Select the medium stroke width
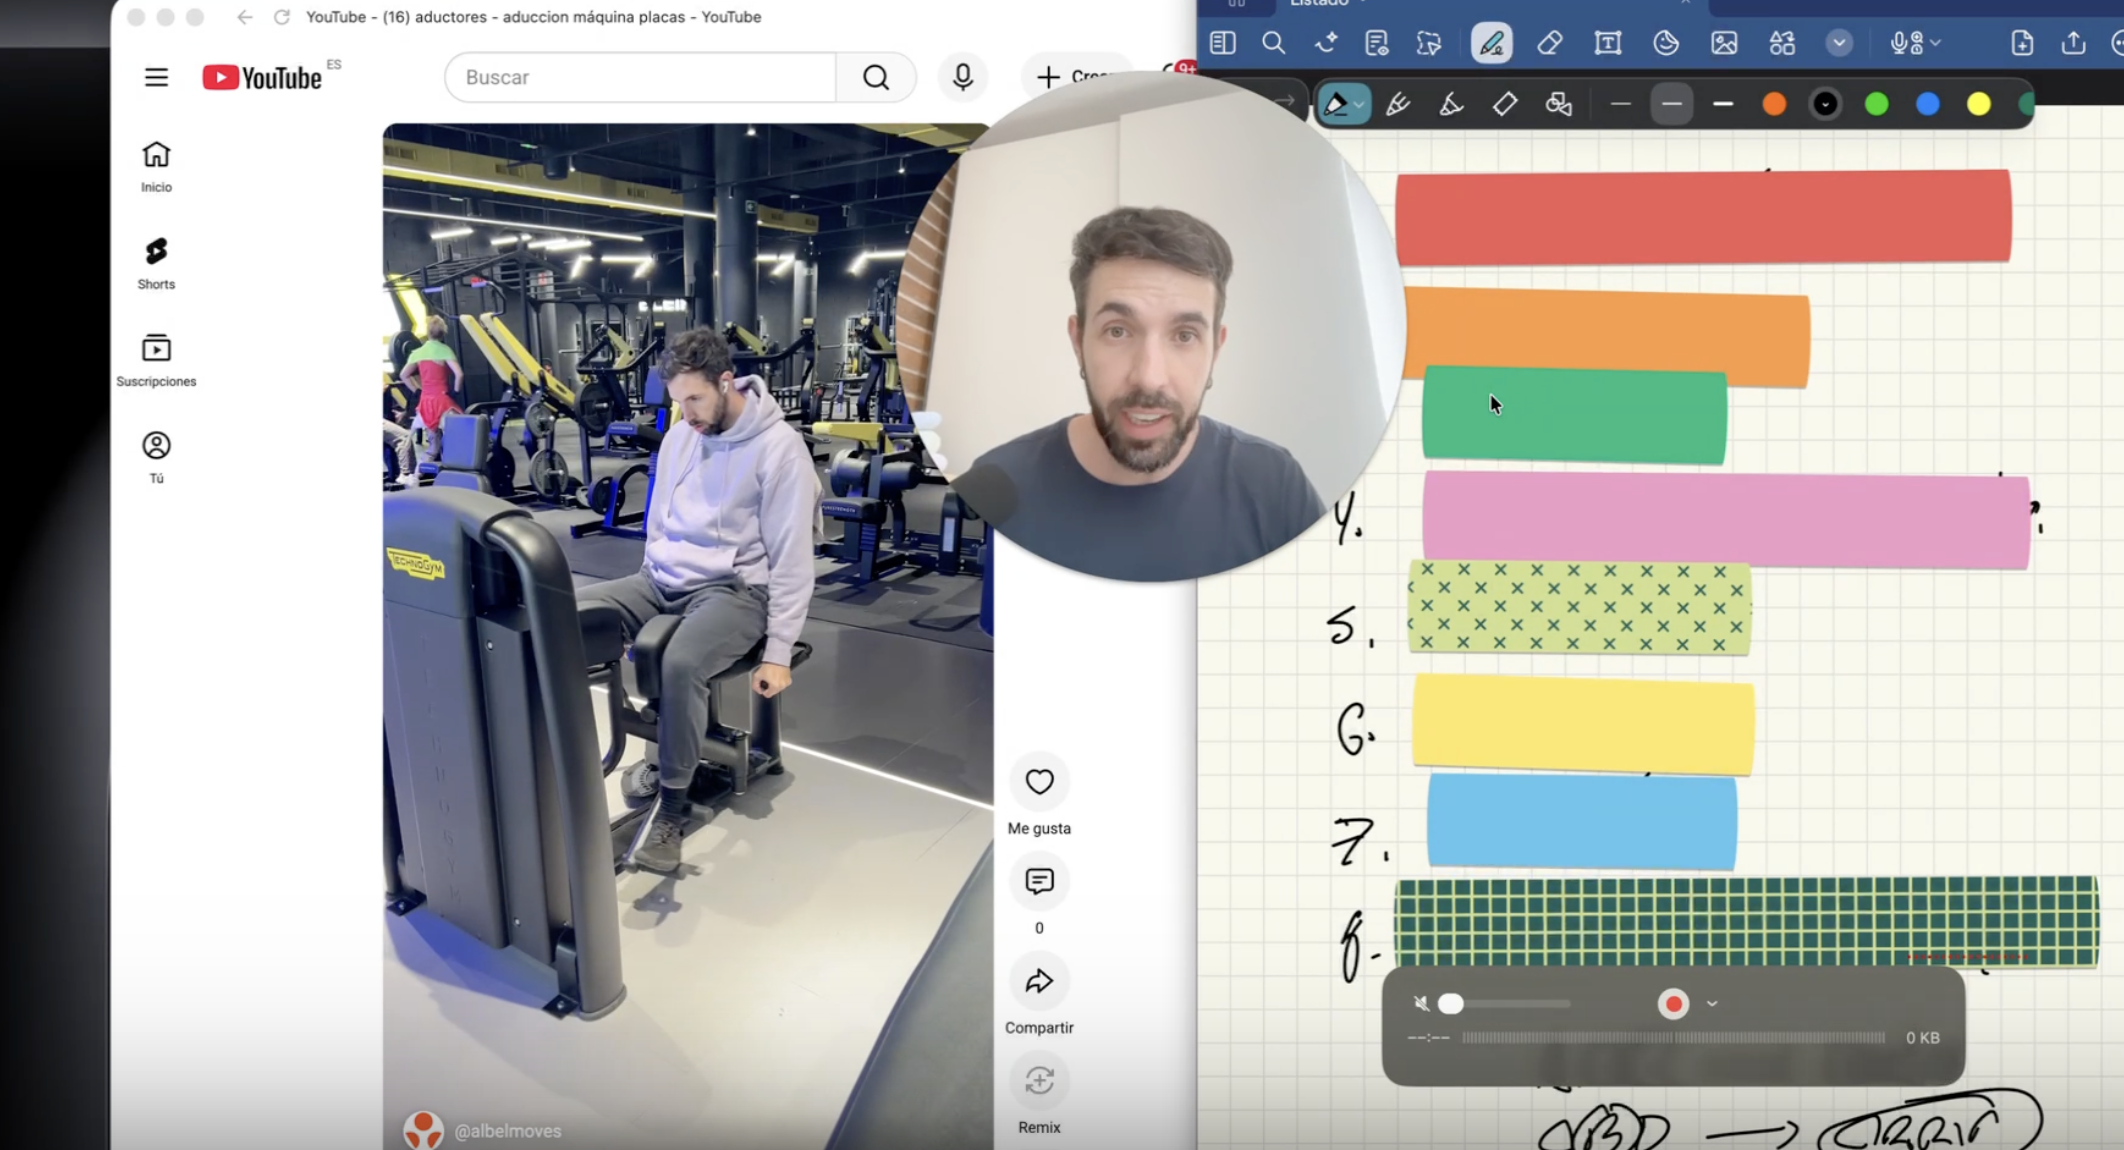This screenshot has height=1150, width=2124. pyautogui.click(x=1671, y=104)
